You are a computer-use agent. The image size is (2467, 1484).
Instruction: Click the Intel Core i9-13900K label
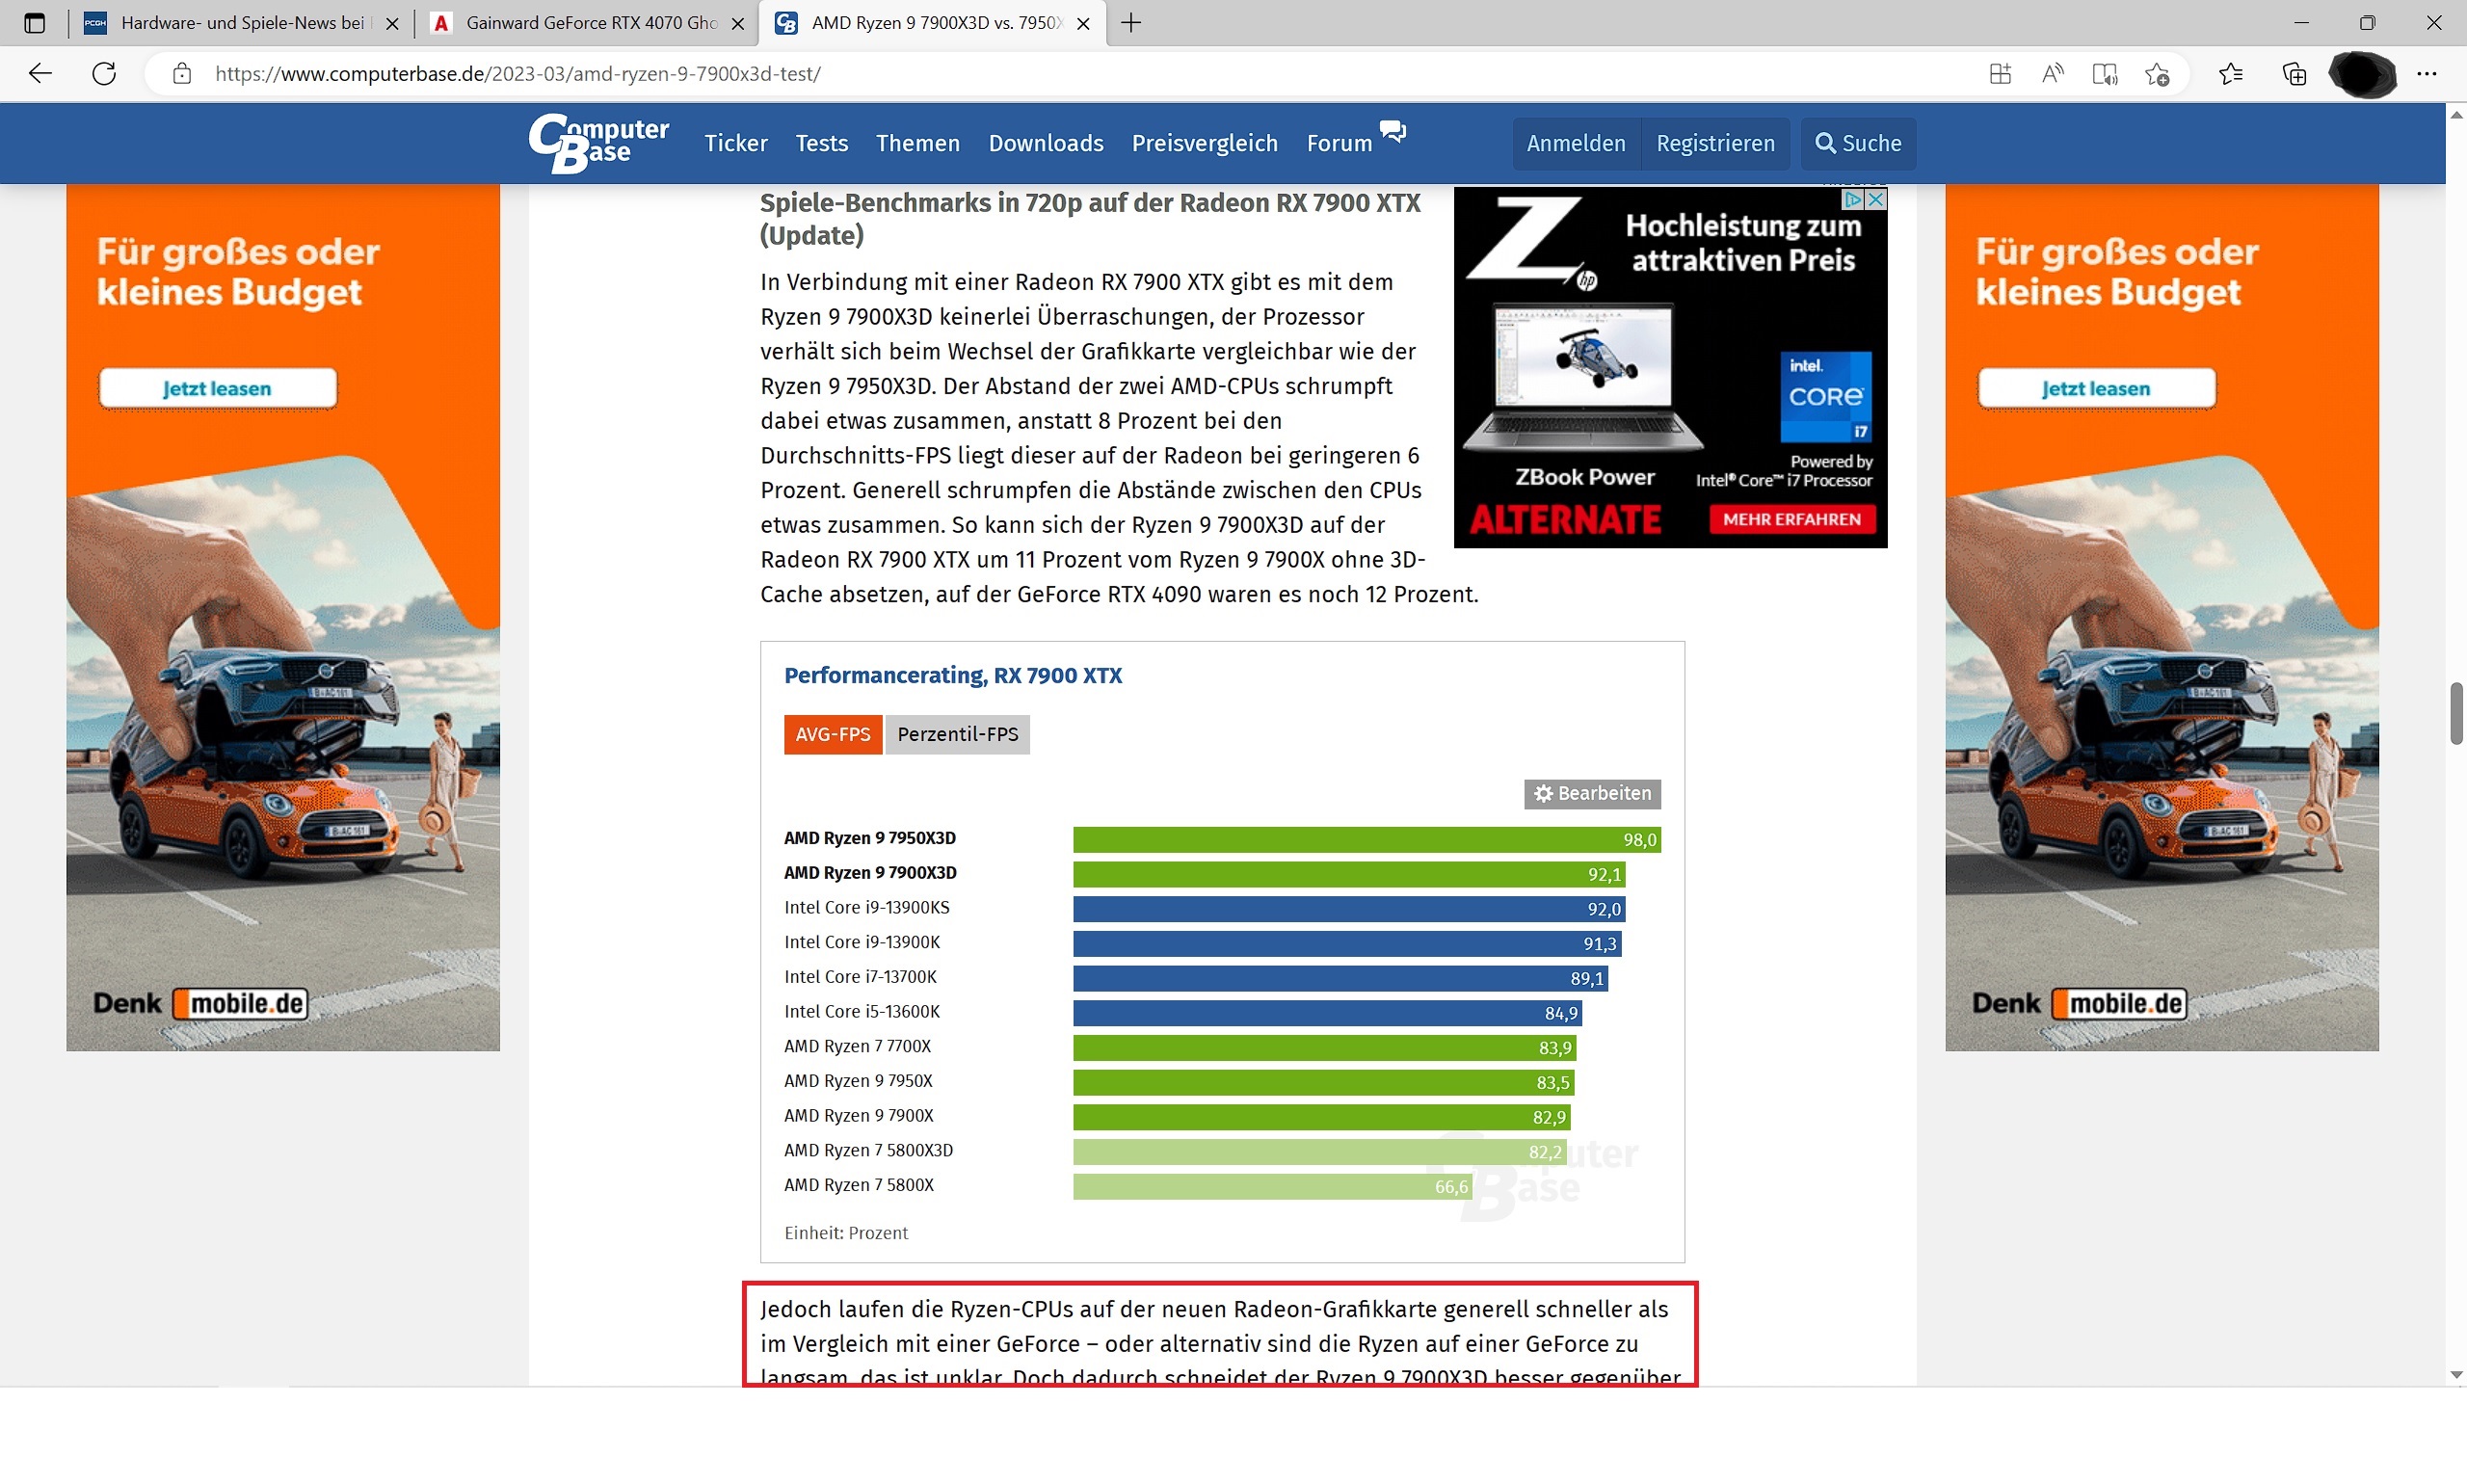(862, 942)
